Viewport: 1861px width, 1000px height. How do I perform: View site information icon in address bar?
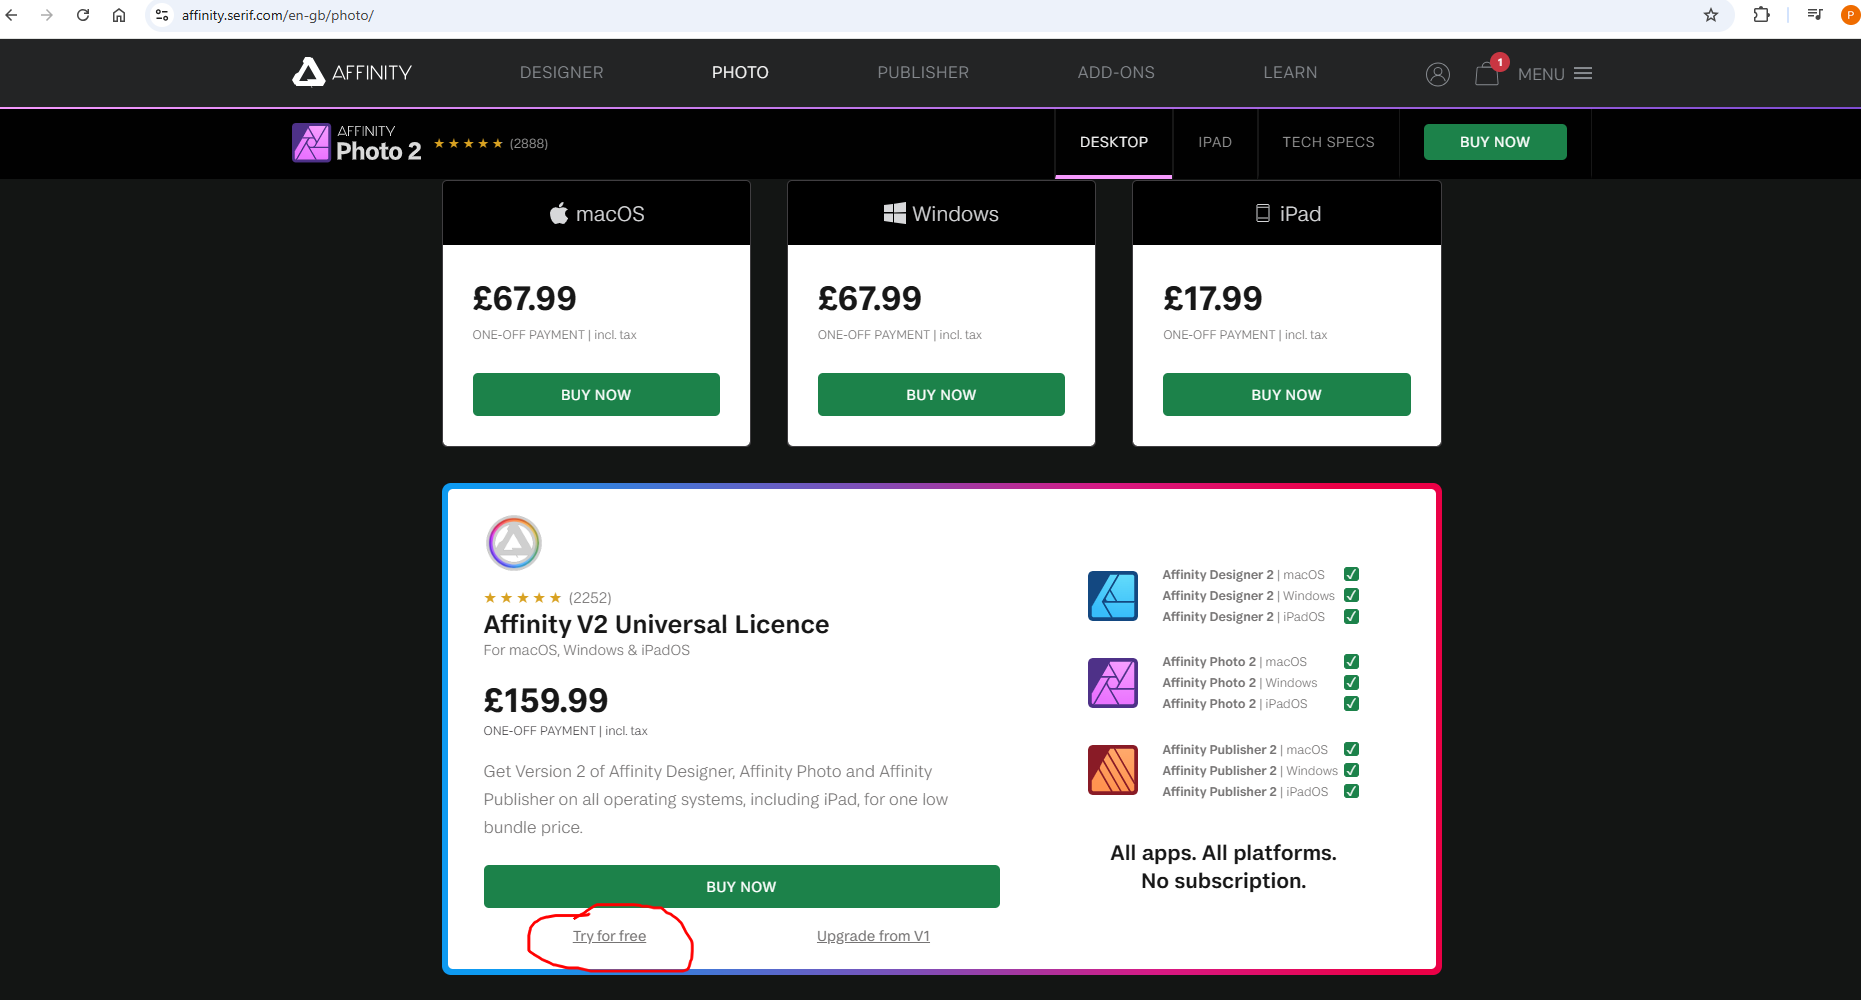162,15
